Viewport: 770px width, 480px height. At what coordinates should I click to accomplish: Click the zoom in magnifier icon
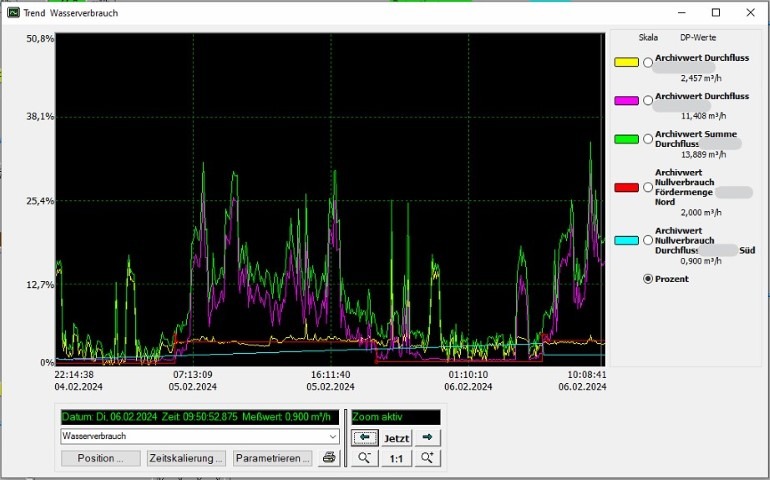coord(427,458)
